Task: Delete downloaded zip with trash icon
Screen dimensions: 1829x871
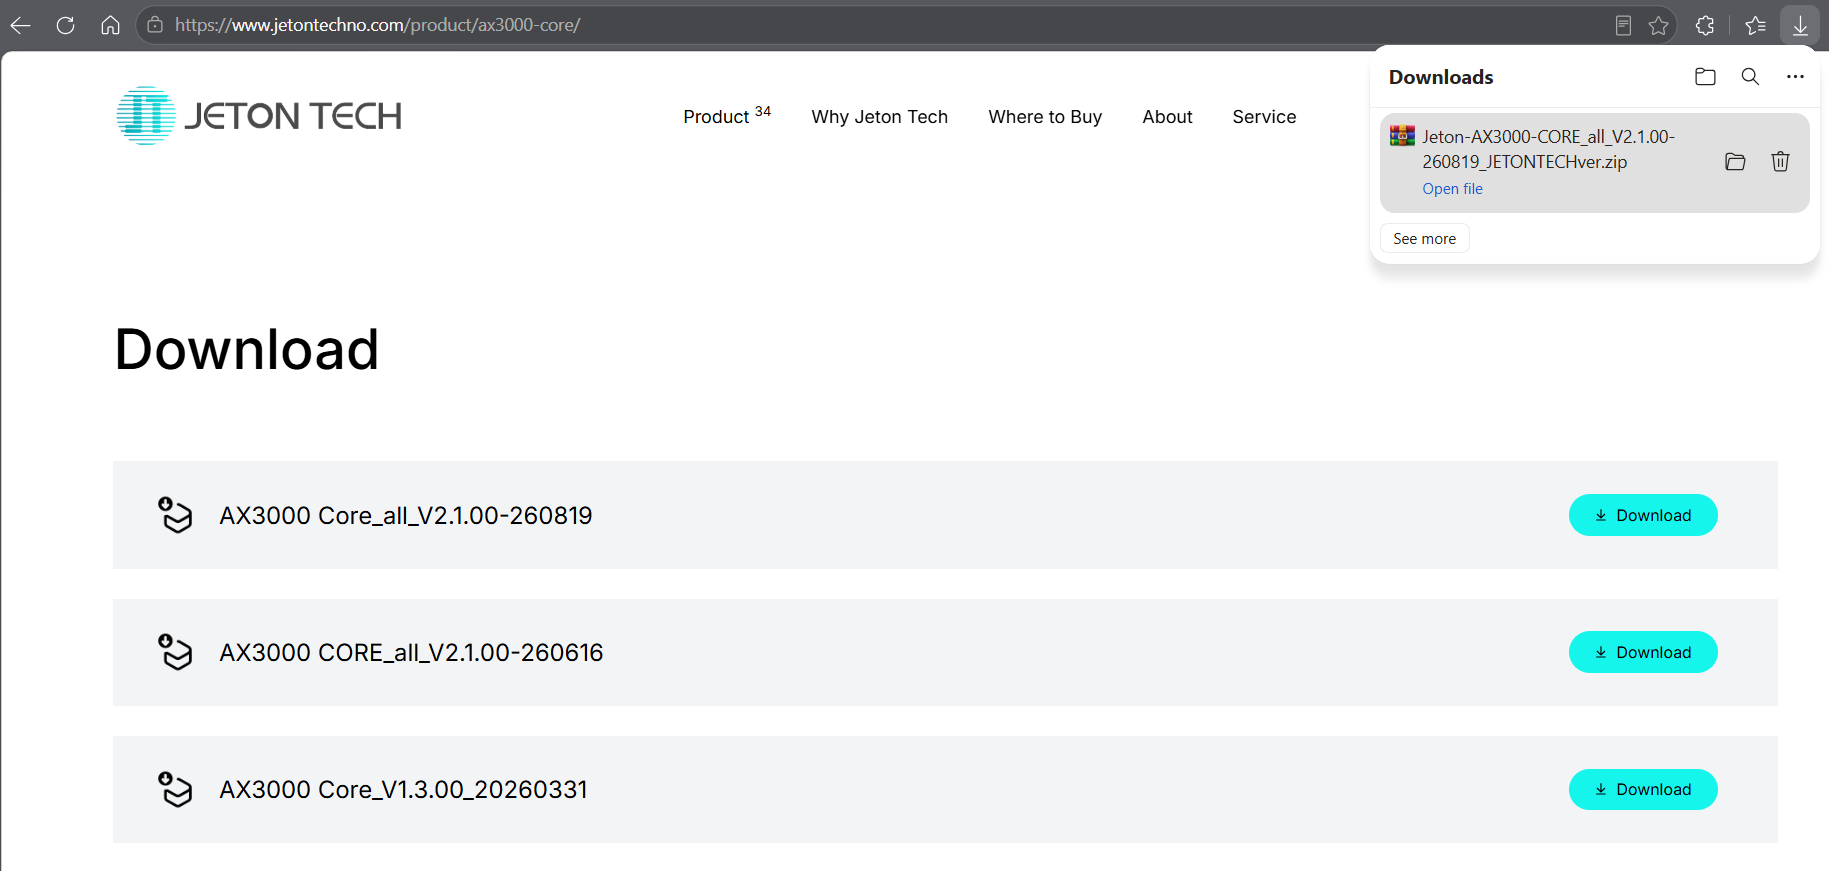Action: [1780, 162]
